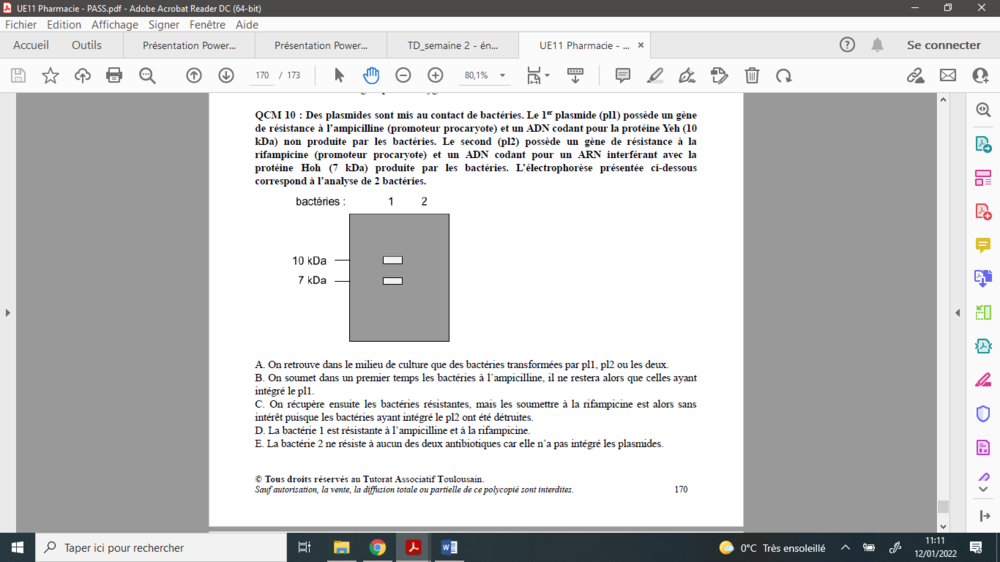Go to previous page arrow
Viewport: 1000px width, 562px height.
point(194,75)
